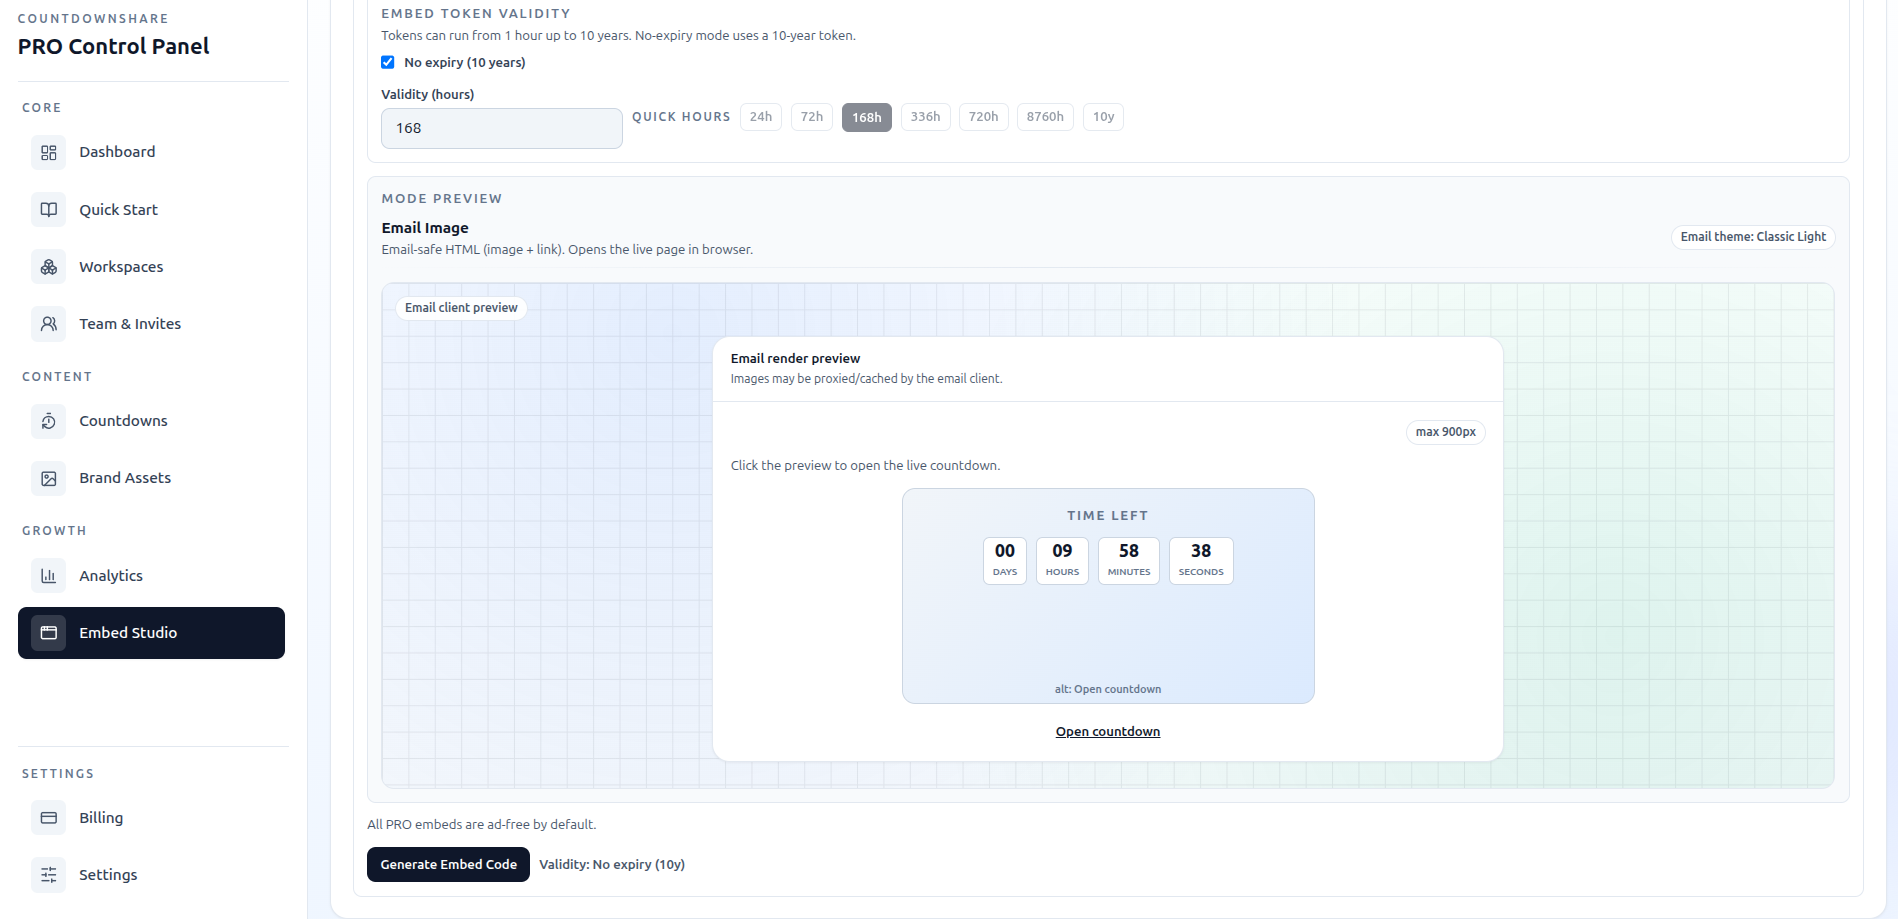The height and width of the screenshot is (919, 1898).
Task: Uncheck No expiry (10 years)
Action: point(387,62)
